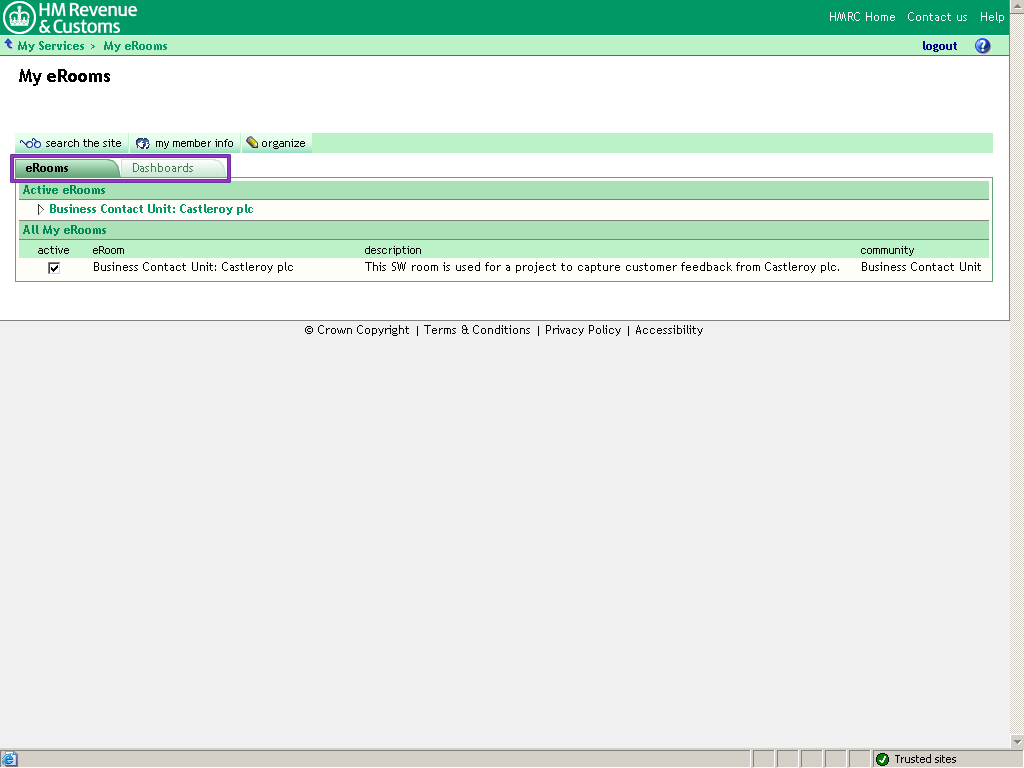
Task: Click the Internet Explorer page icon in status bar
Action: [10, 759]
